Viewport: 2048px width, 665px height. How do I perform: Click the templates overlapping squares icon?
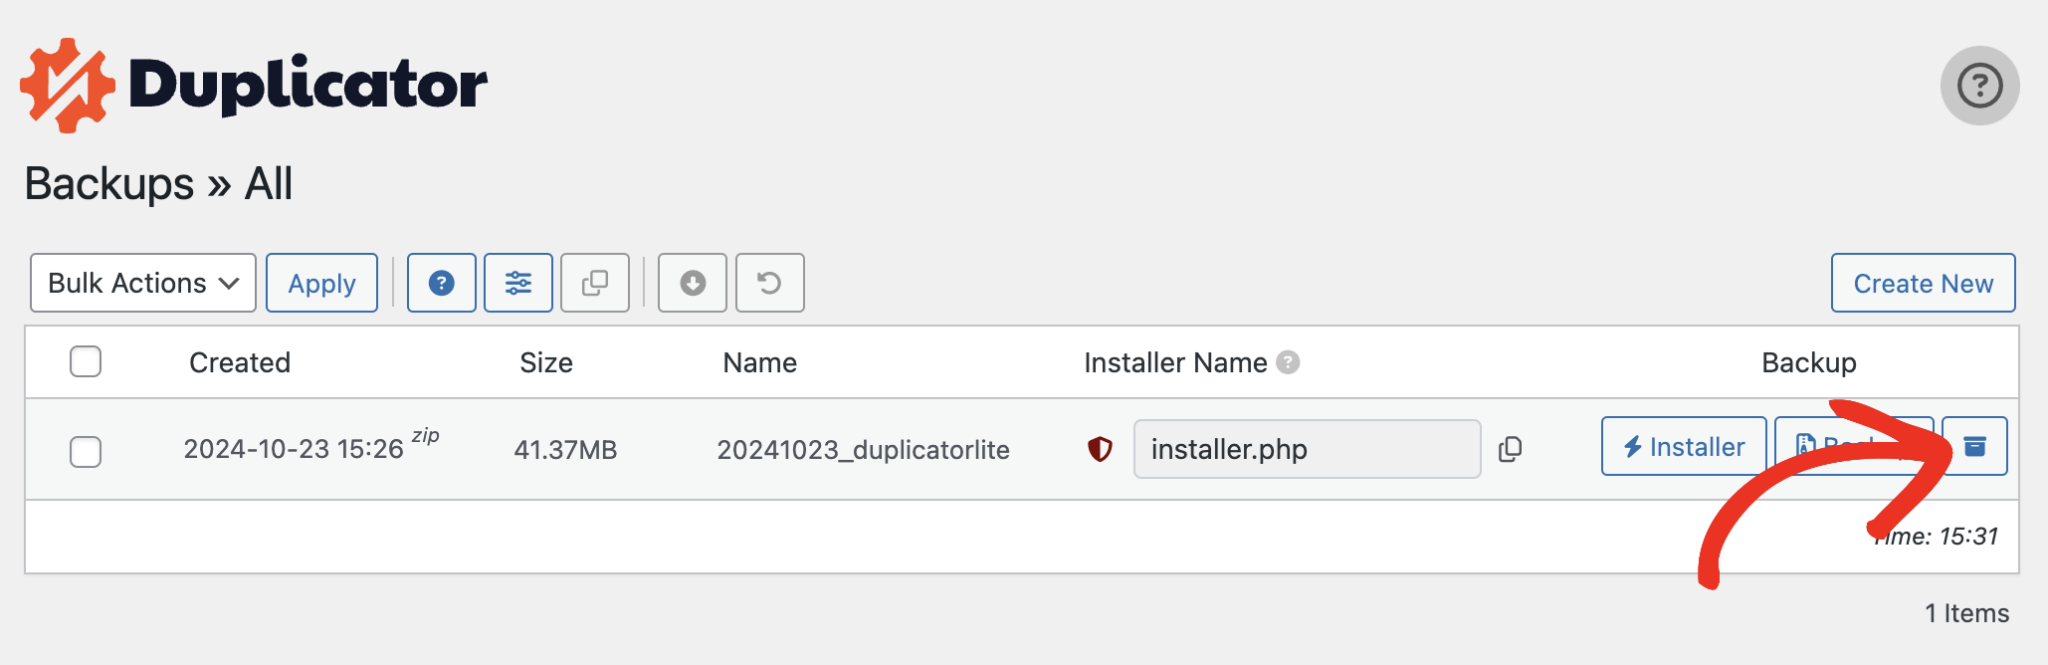595,283
